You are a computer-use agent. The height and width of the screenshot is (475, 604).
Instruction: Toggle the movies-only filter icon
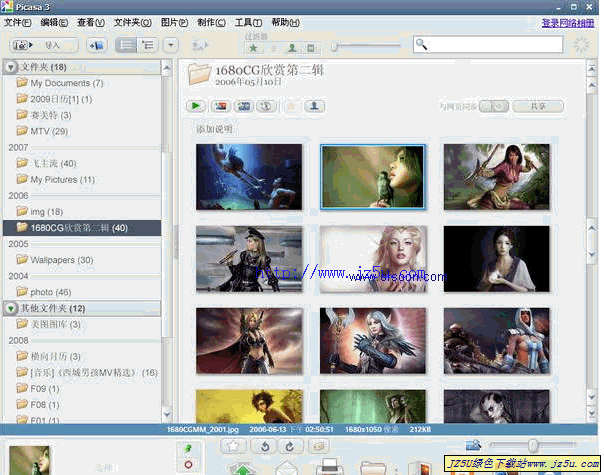310,48
